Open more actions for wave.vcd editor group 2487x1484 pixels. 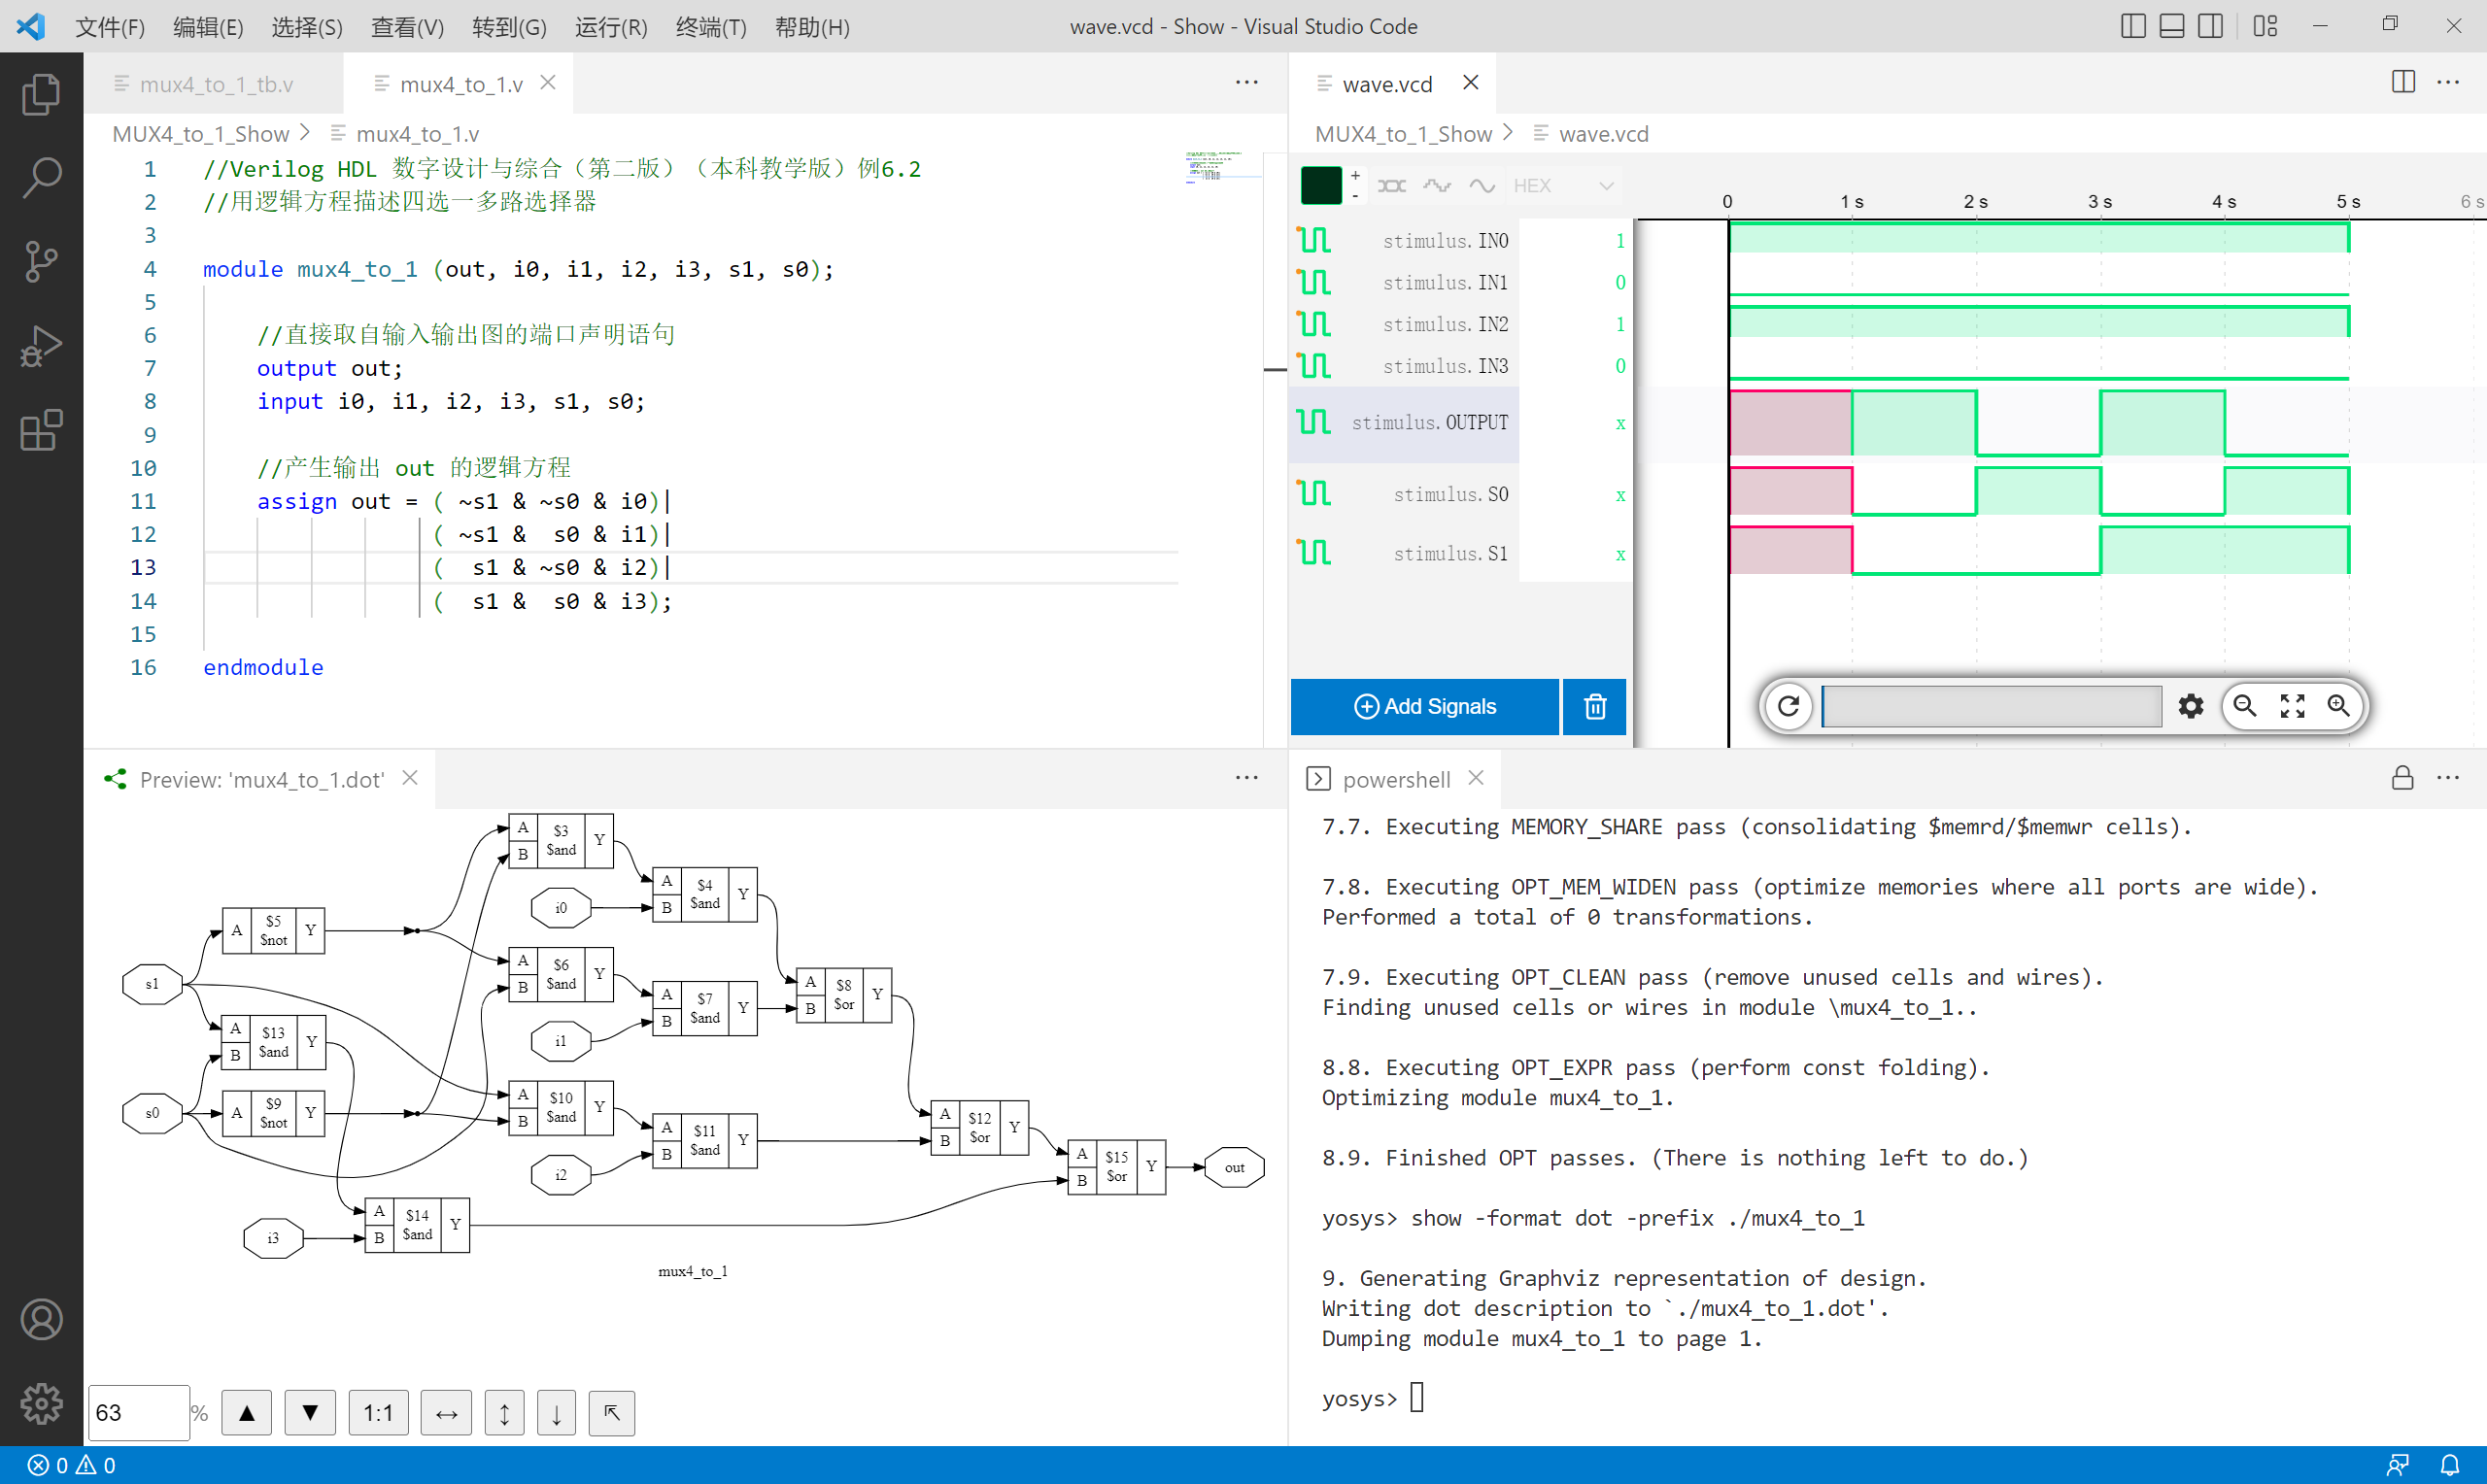point(2448,83)
